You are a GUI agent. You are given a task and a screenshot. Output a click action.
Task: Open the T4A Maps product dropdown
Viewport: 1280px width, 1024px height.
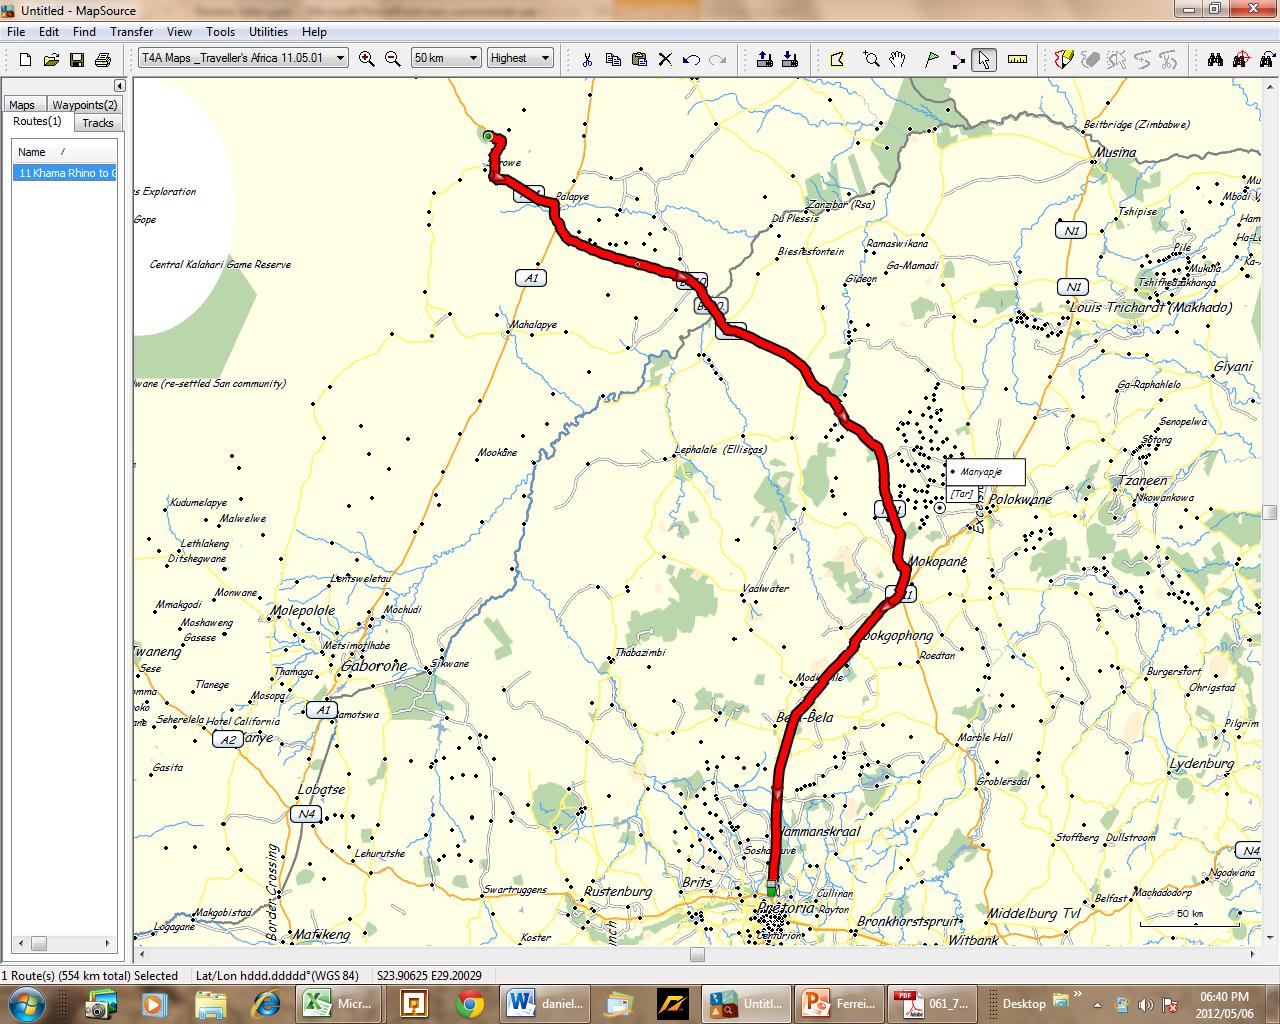tap(243, 58)
